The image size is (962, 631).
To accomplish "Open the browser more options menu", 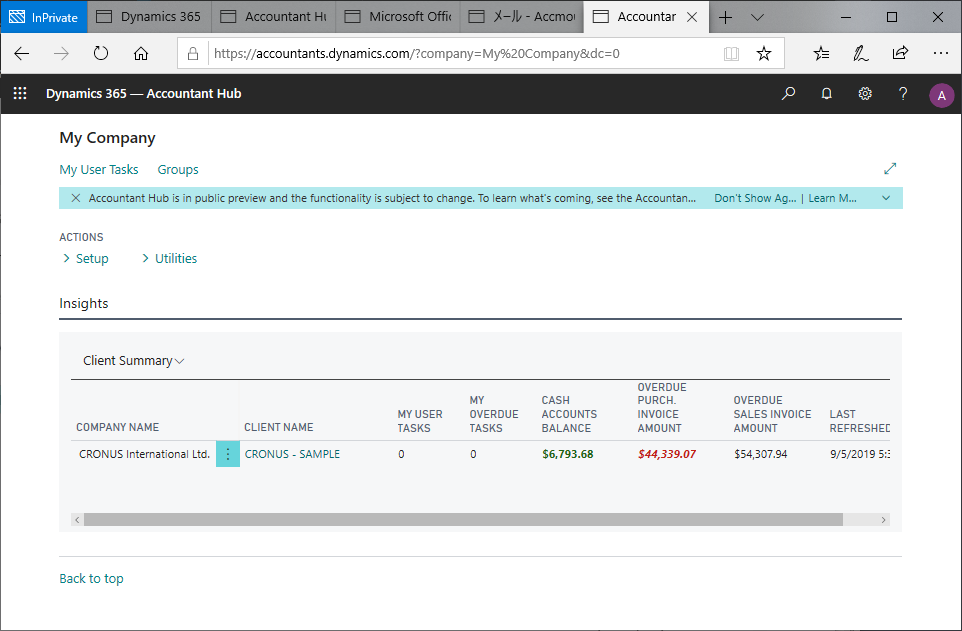I will tap(941, 53).
